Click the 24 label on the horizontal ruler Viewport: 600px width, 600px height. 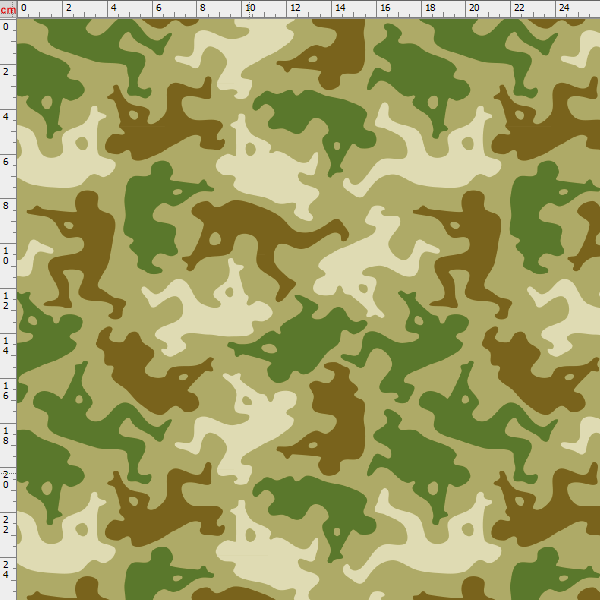[x=564, y=8]
